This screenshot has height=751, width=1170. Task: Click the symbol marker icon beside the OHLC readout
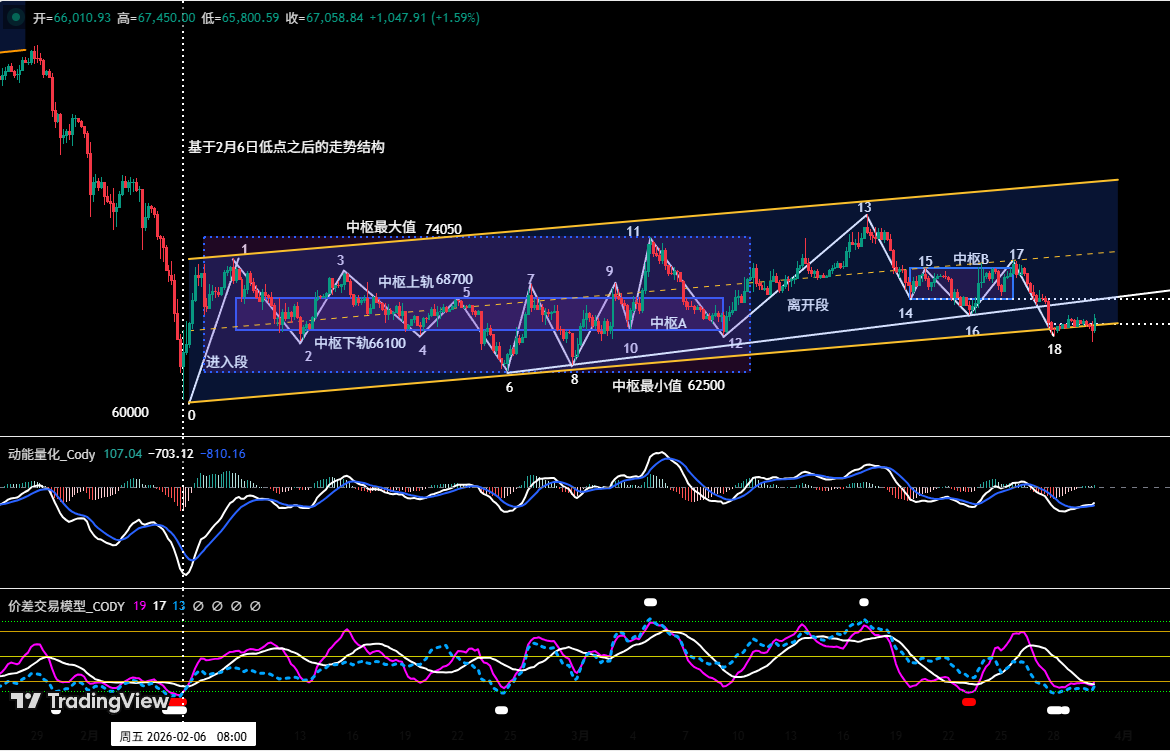click(x=14, y=17)
